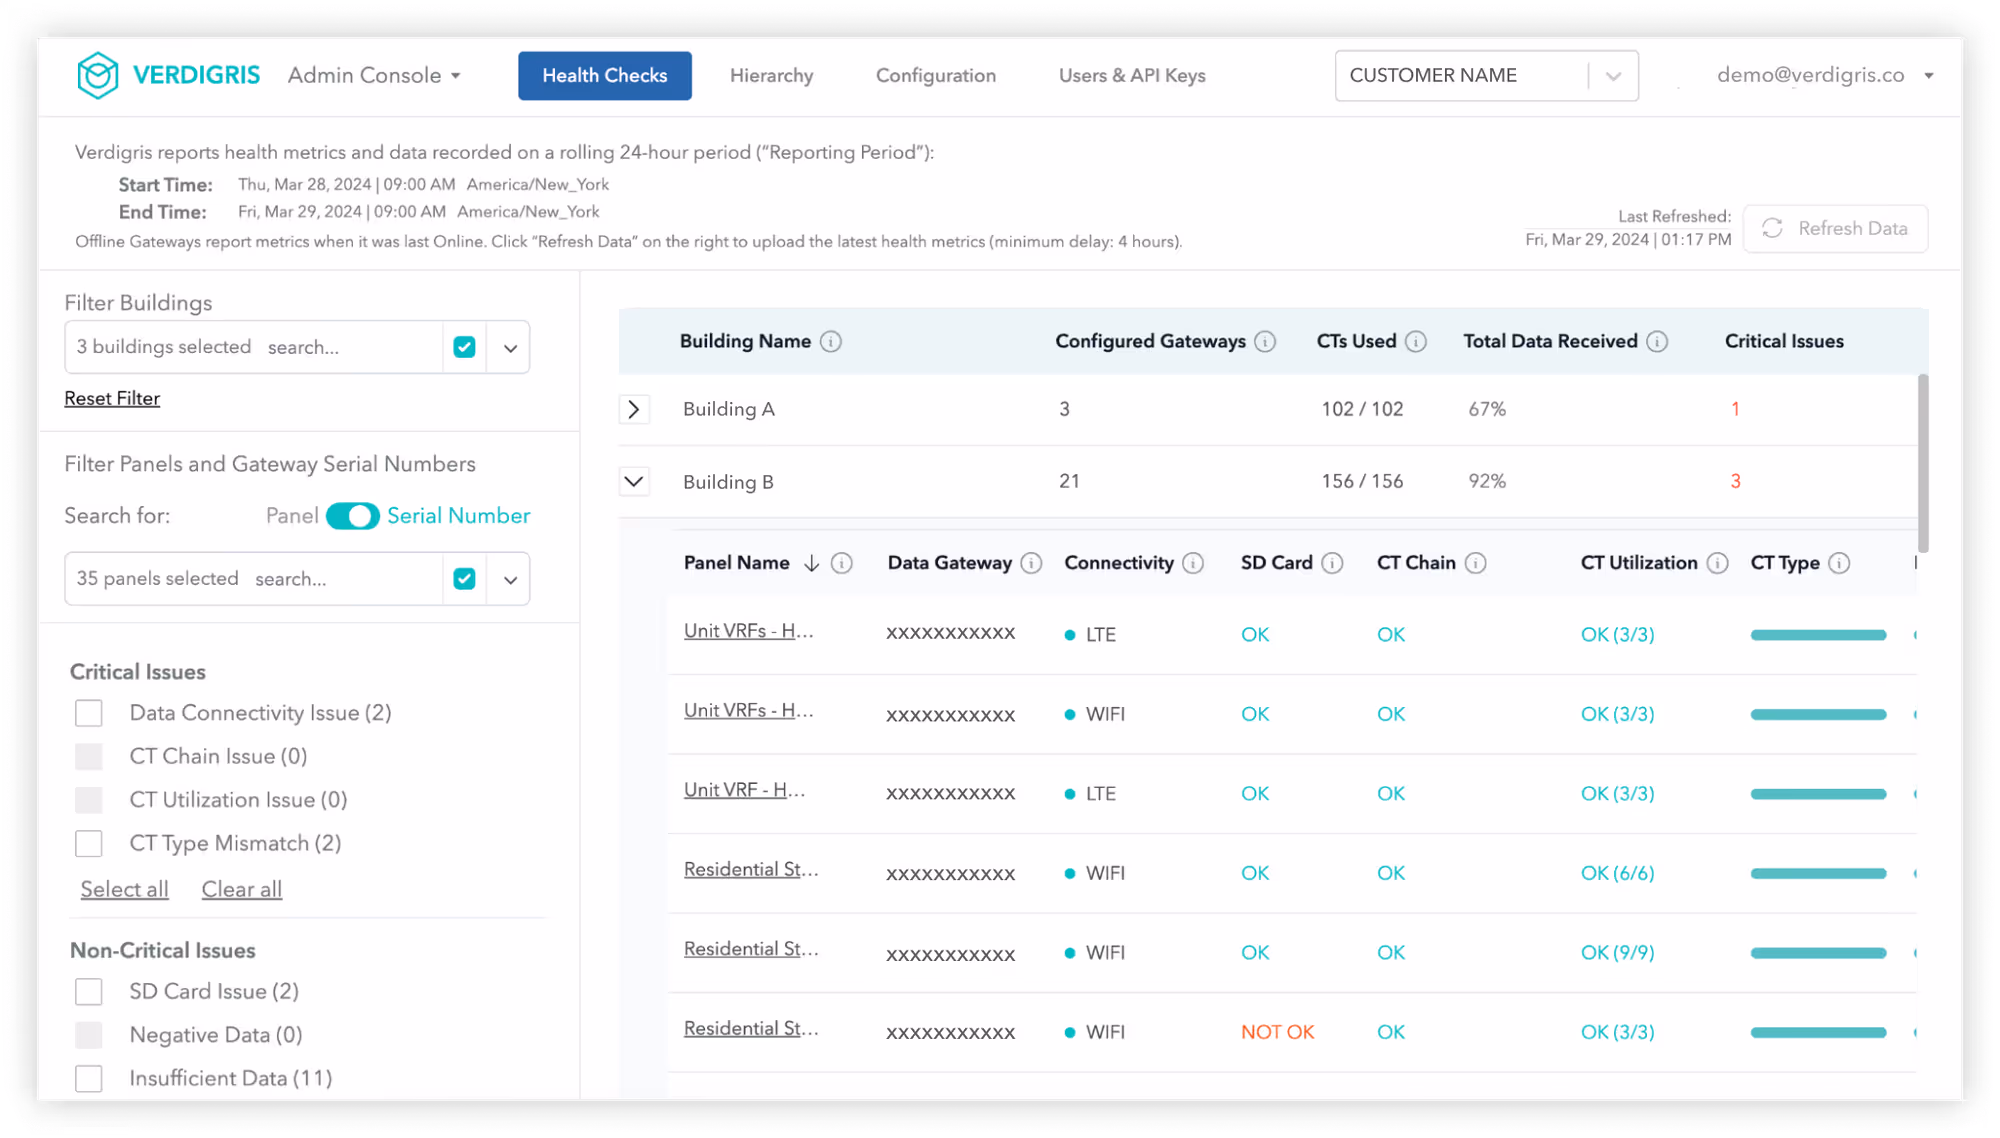The width and height of the screenshot is (2000, 1138).
Task: Click sort arrow next to Panel Name
Action: click(811, 564)
